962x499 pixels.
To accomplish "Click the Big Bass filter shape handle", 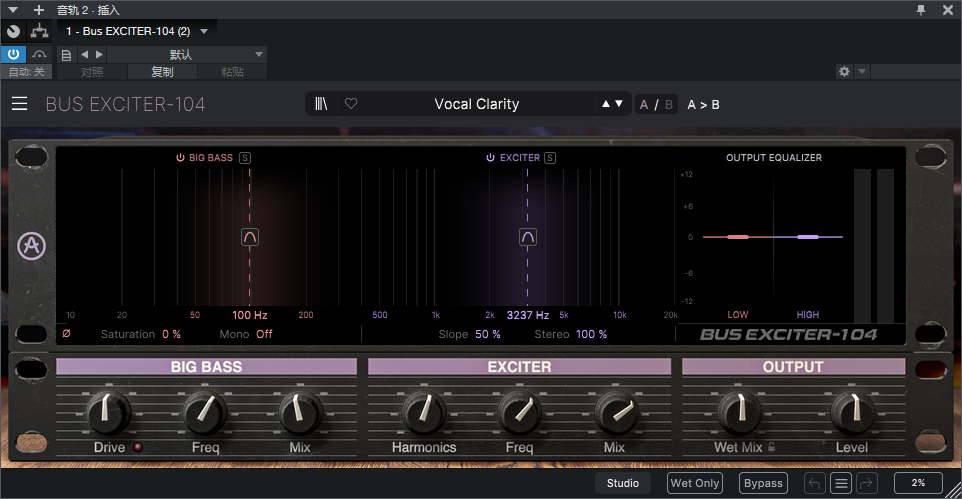I will click(x=250, y=237).
